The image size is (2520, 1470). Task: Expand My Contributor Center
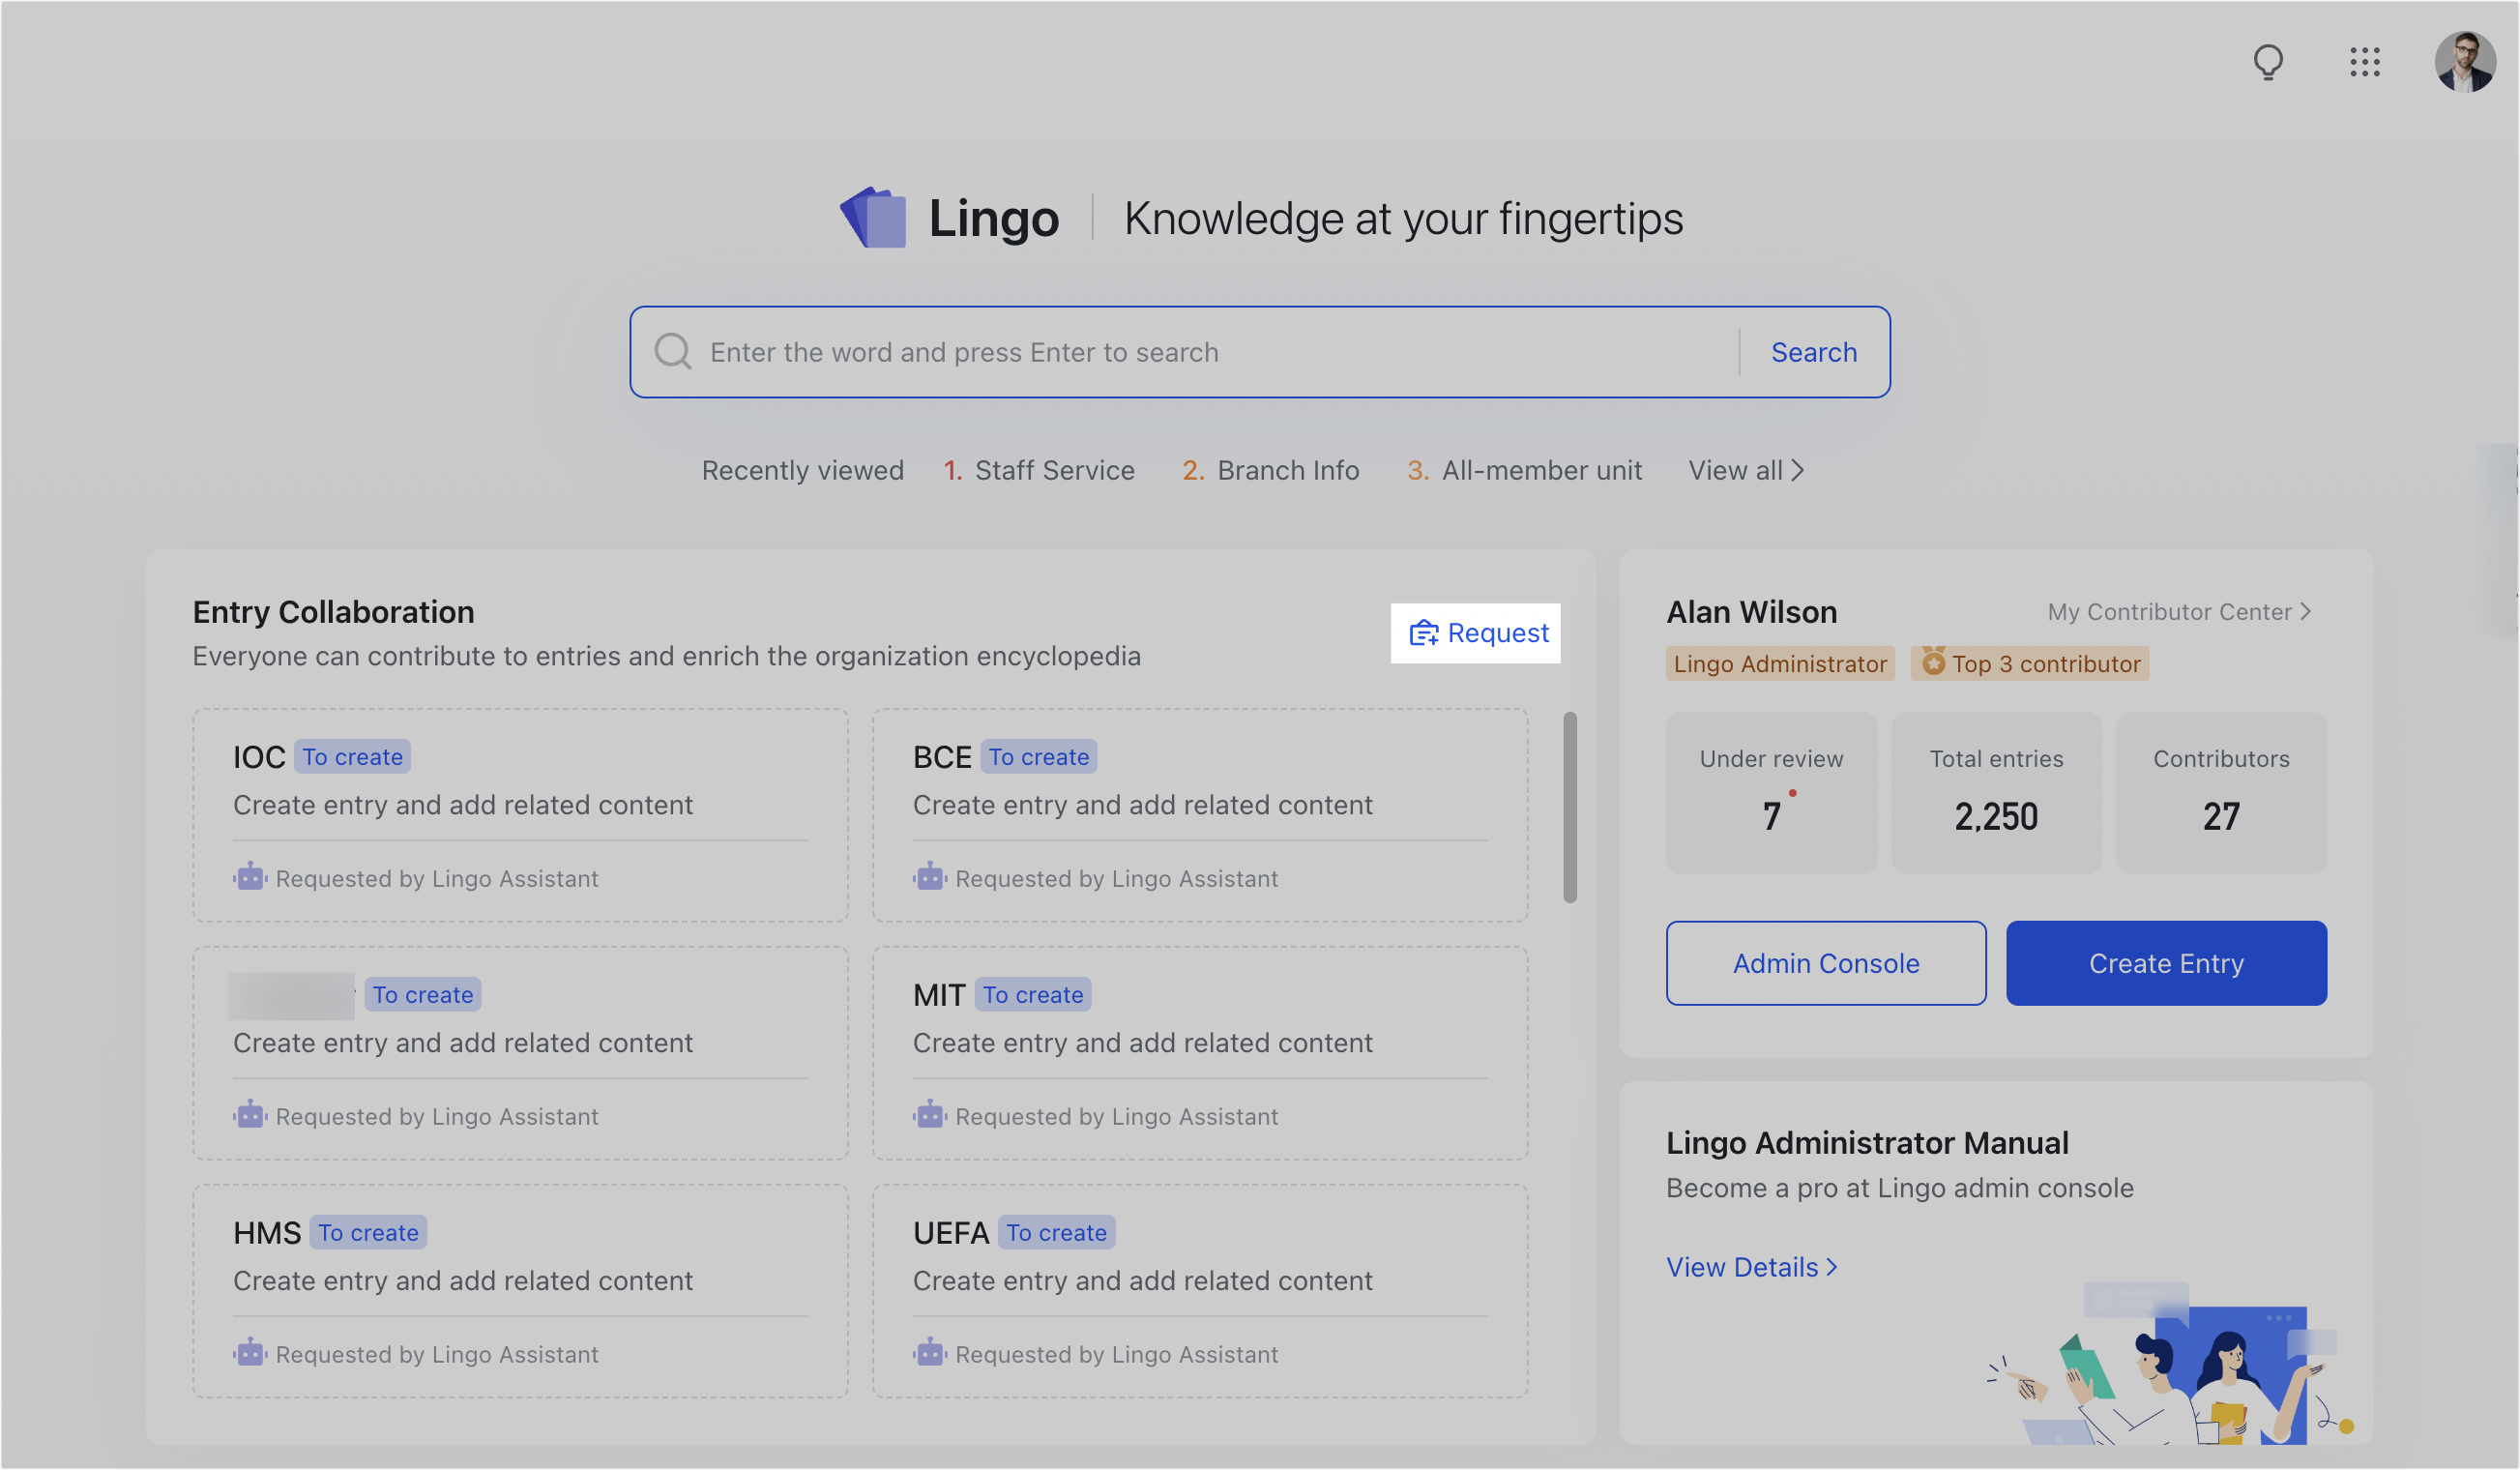(x=2178, y=611)
